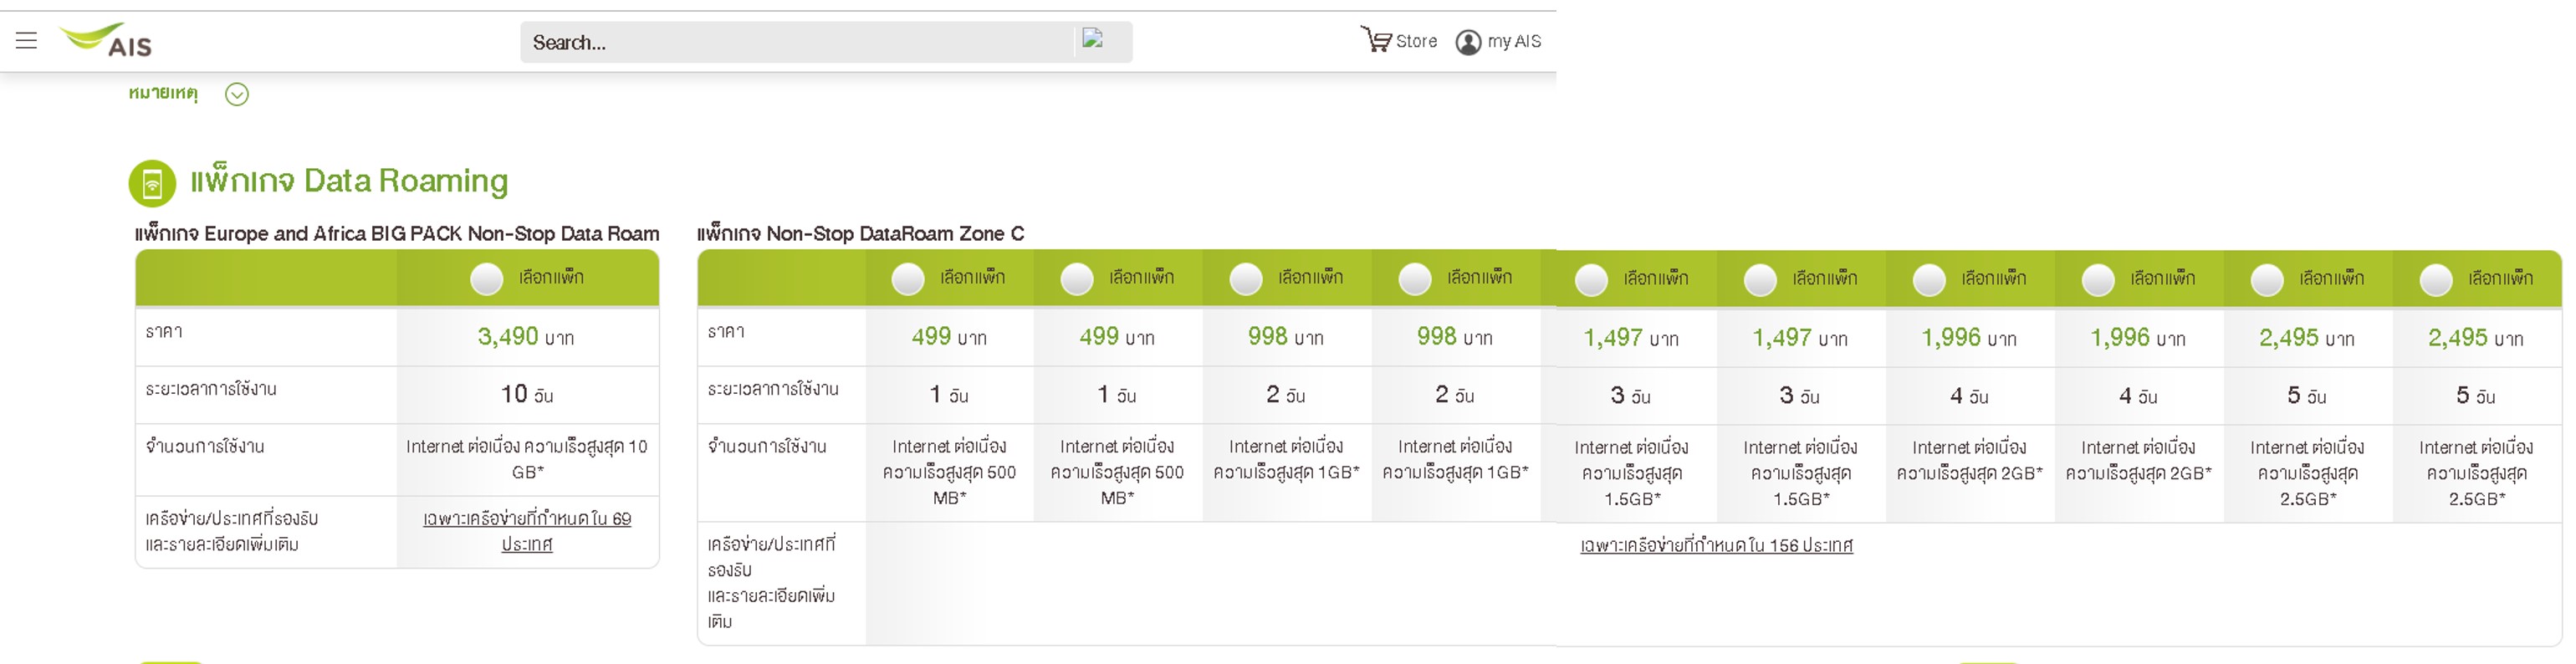Select the rightmost 499 baht package radio
Viewport: 2576px width, 664px height.
1077,278
